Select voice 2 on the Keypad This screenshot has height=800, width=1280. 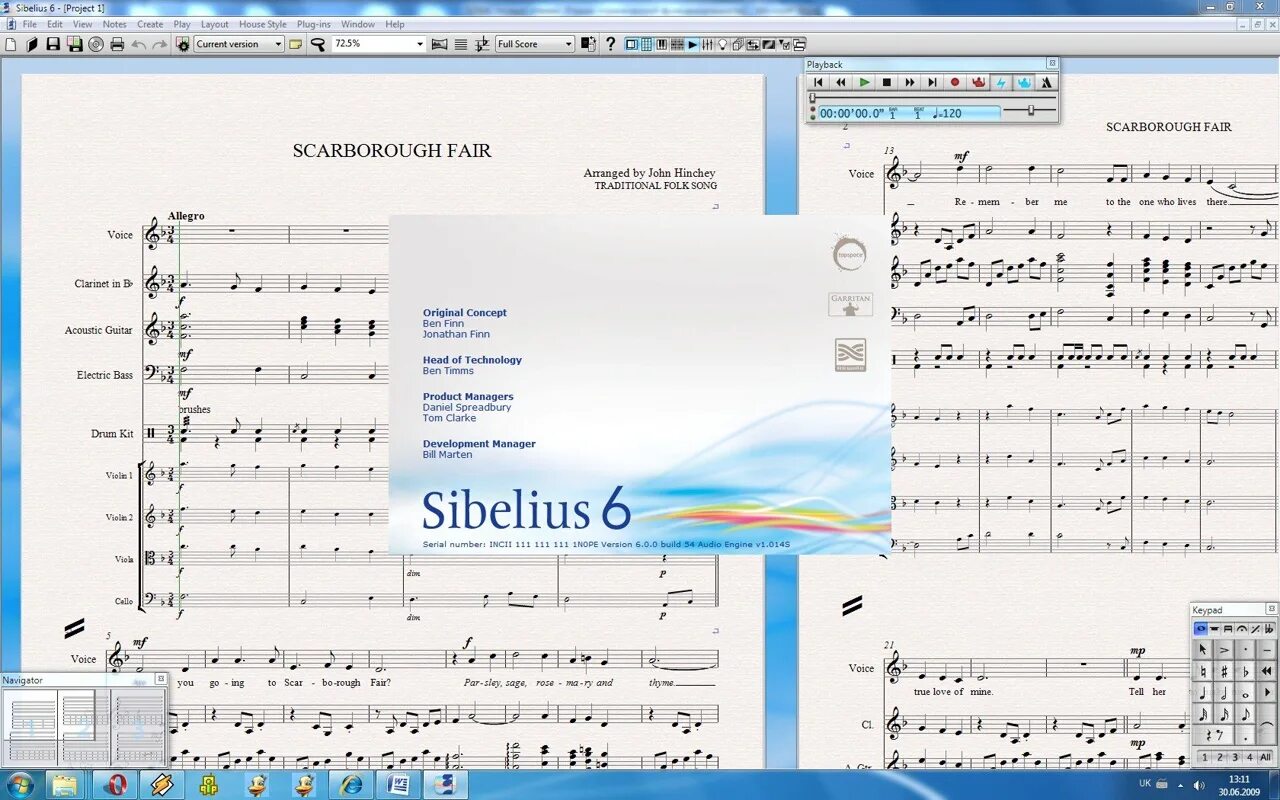coord(1220,757)
